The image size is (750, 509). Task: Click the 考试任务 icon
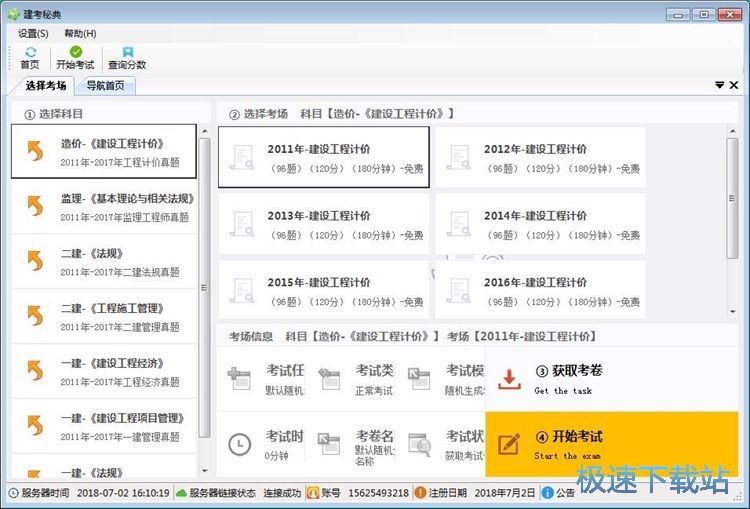tap(239, 378)
